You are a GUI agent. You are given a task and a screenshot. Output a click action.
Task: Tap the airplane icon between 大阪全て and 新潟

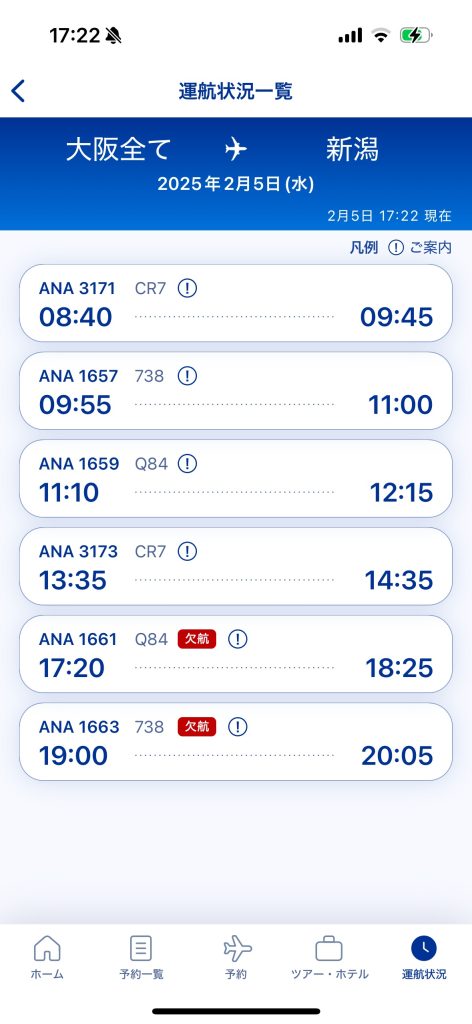pos(236,150)
